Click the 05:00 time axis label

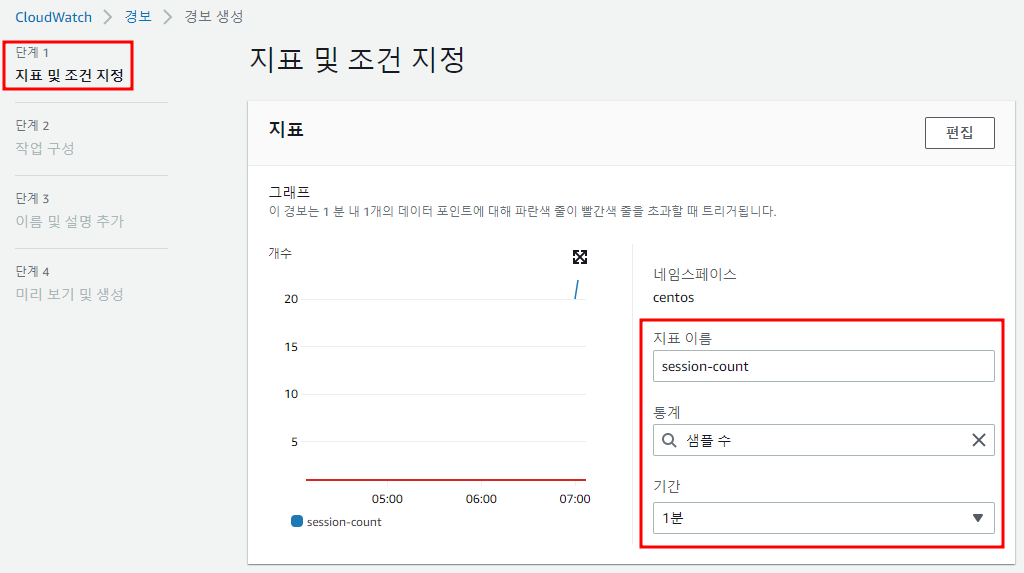(x=387, y=499)
